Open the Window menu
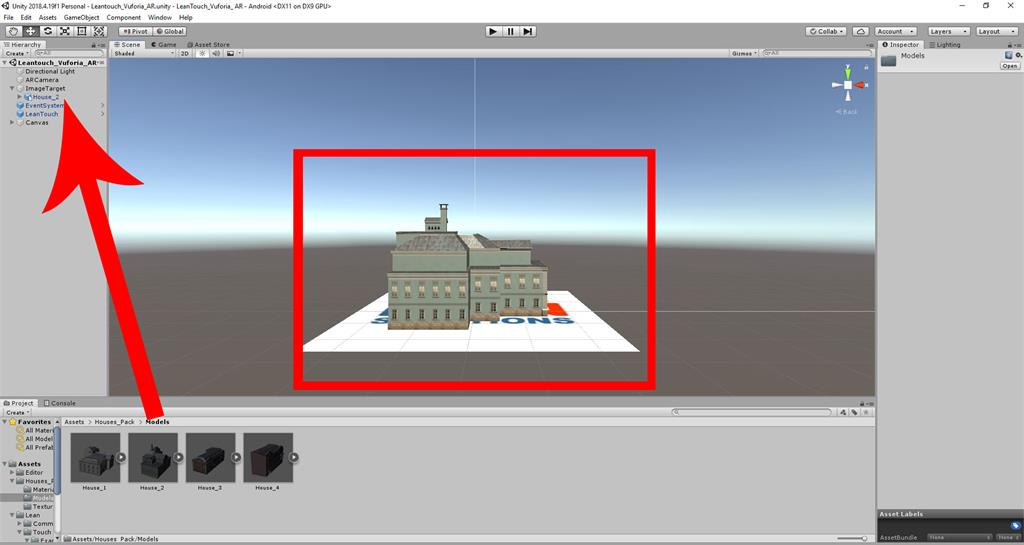Image resolution: width=1024 pixels, height=545 pixels. pos(160,18)
